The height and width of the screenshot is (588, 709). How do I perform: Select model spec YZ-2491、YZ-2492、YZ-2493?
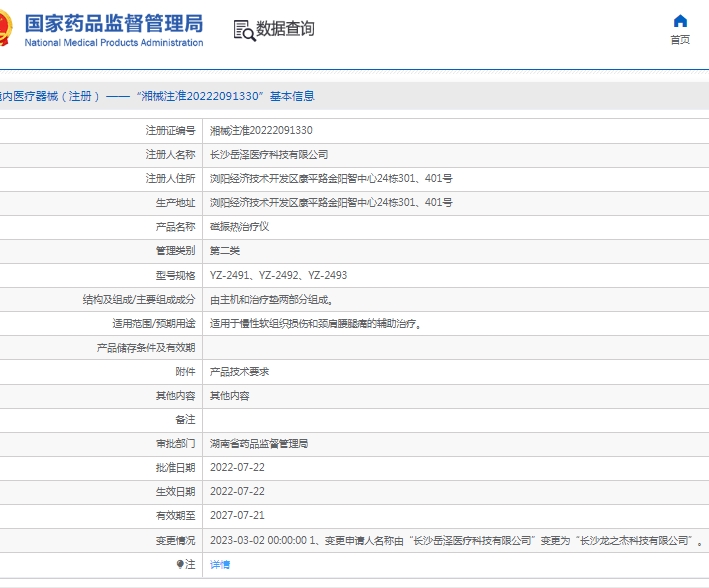pyautogui.click(x=278, y=275)
